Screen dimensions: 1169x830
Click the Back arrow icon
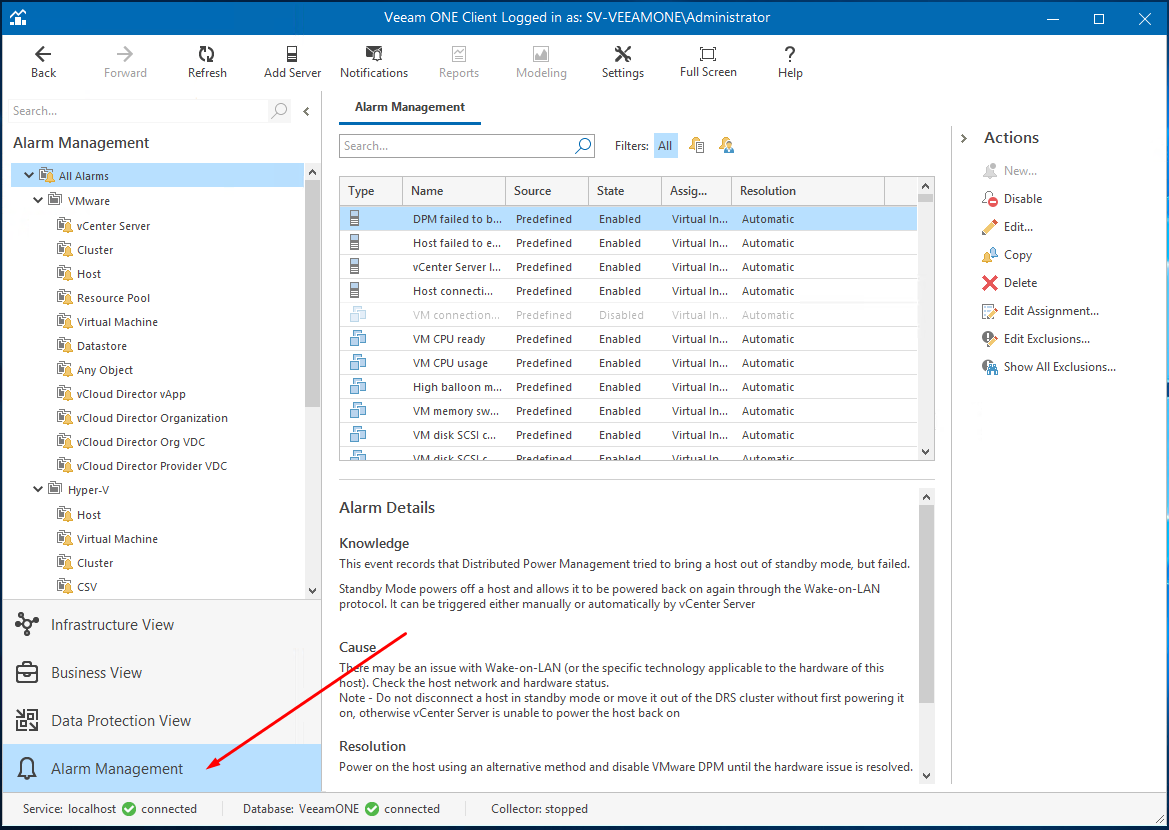pos(43,55)
